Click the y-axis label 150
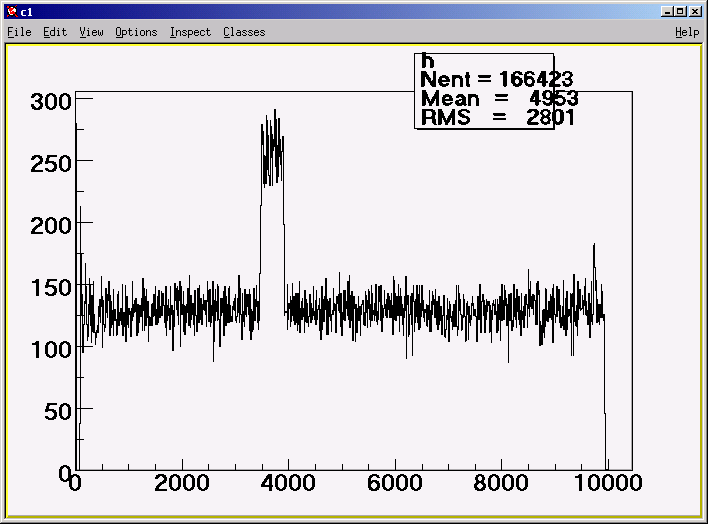Screen dimensions: 708x524 [51, 288]
